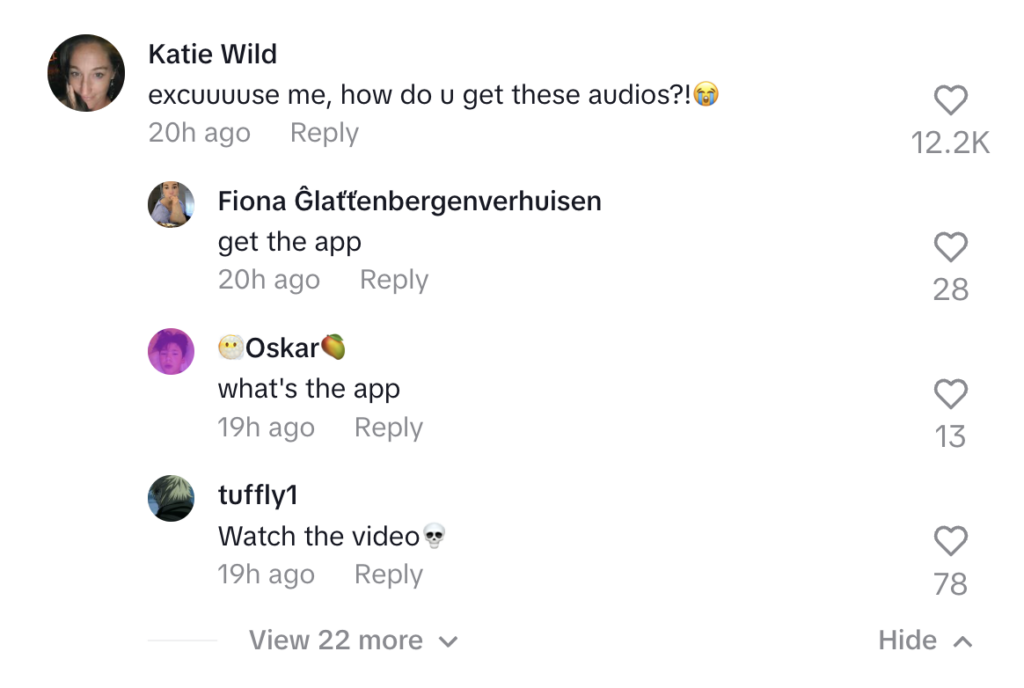Like Fiona's 'get the app' reply
Viewport: 1024px width, 688px height.
tap(950, 247)
